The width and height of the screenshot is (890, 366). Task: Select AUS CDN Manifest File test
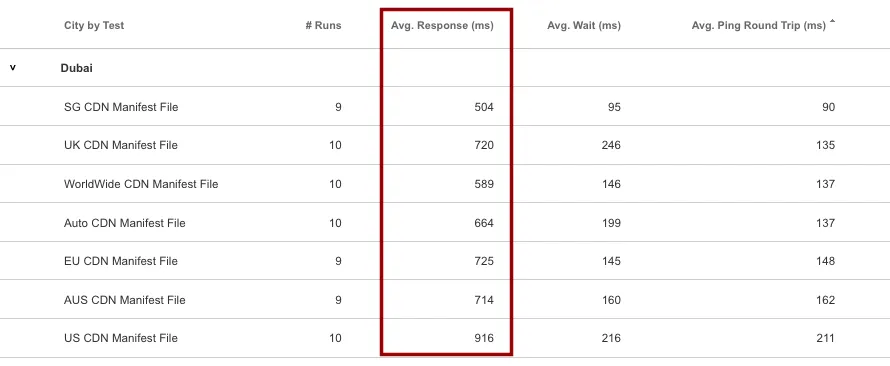tap(125, 300)
